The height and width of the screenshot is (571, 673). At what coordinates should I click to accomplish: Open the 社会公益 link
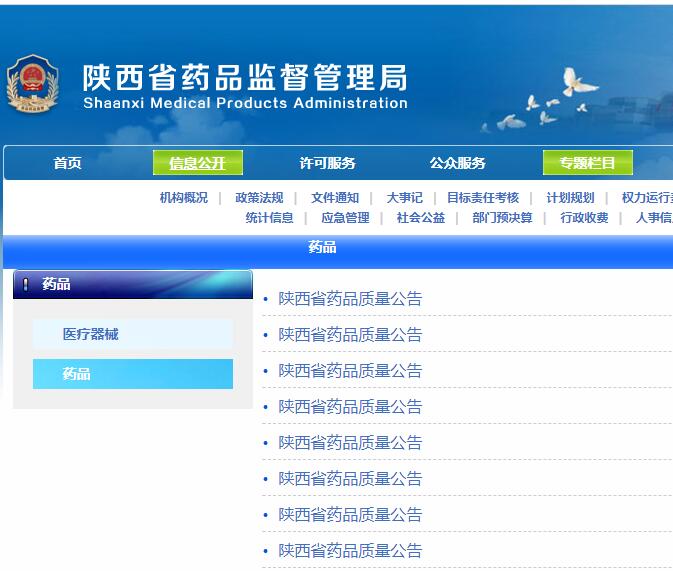421,218
